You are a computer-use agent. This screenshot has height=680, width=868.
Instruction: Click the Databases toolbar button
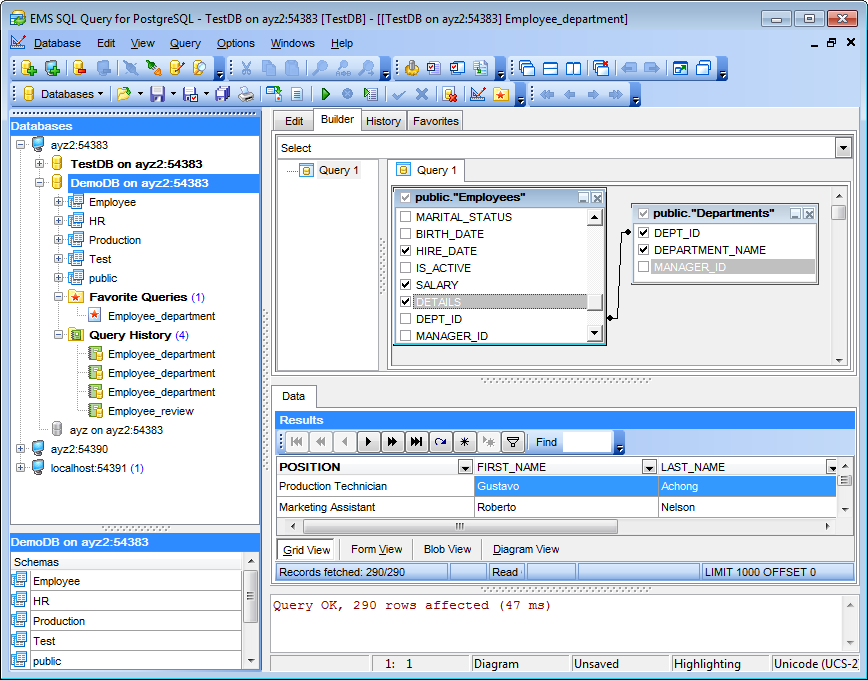coord(62,94)
